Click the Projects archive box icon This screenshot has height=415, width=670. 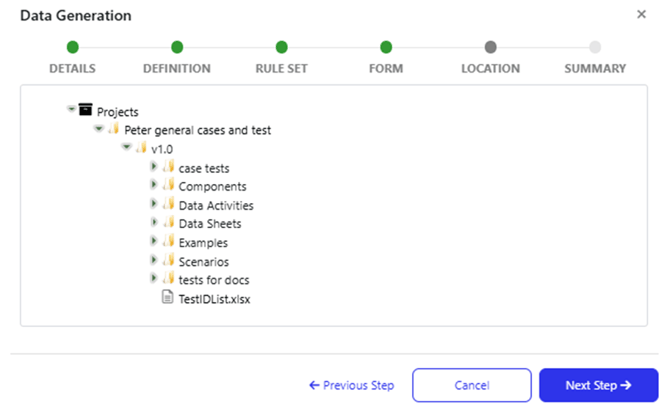coord(85,109)
